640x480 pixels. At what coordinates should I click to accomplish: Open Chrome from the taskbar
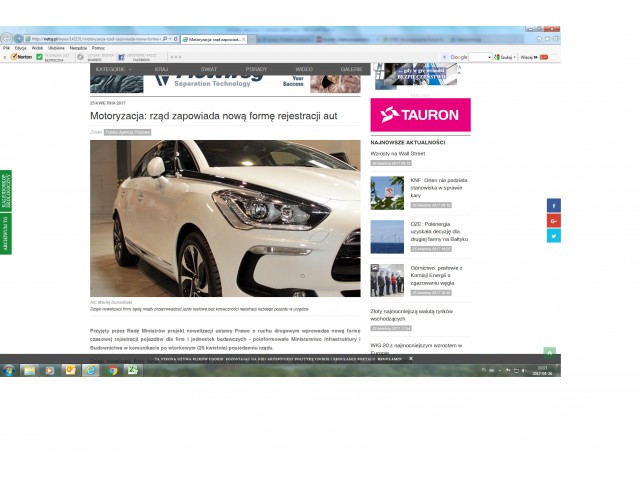112,370
